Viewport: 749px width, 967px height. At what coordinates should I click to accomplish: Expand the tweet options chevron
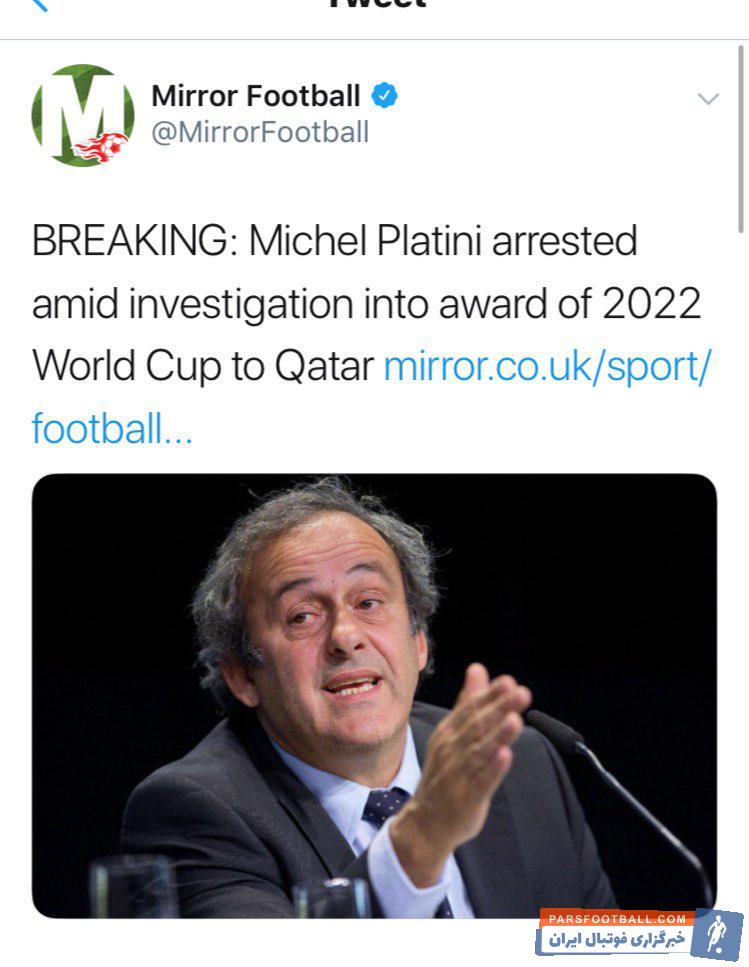coord(708,99)
